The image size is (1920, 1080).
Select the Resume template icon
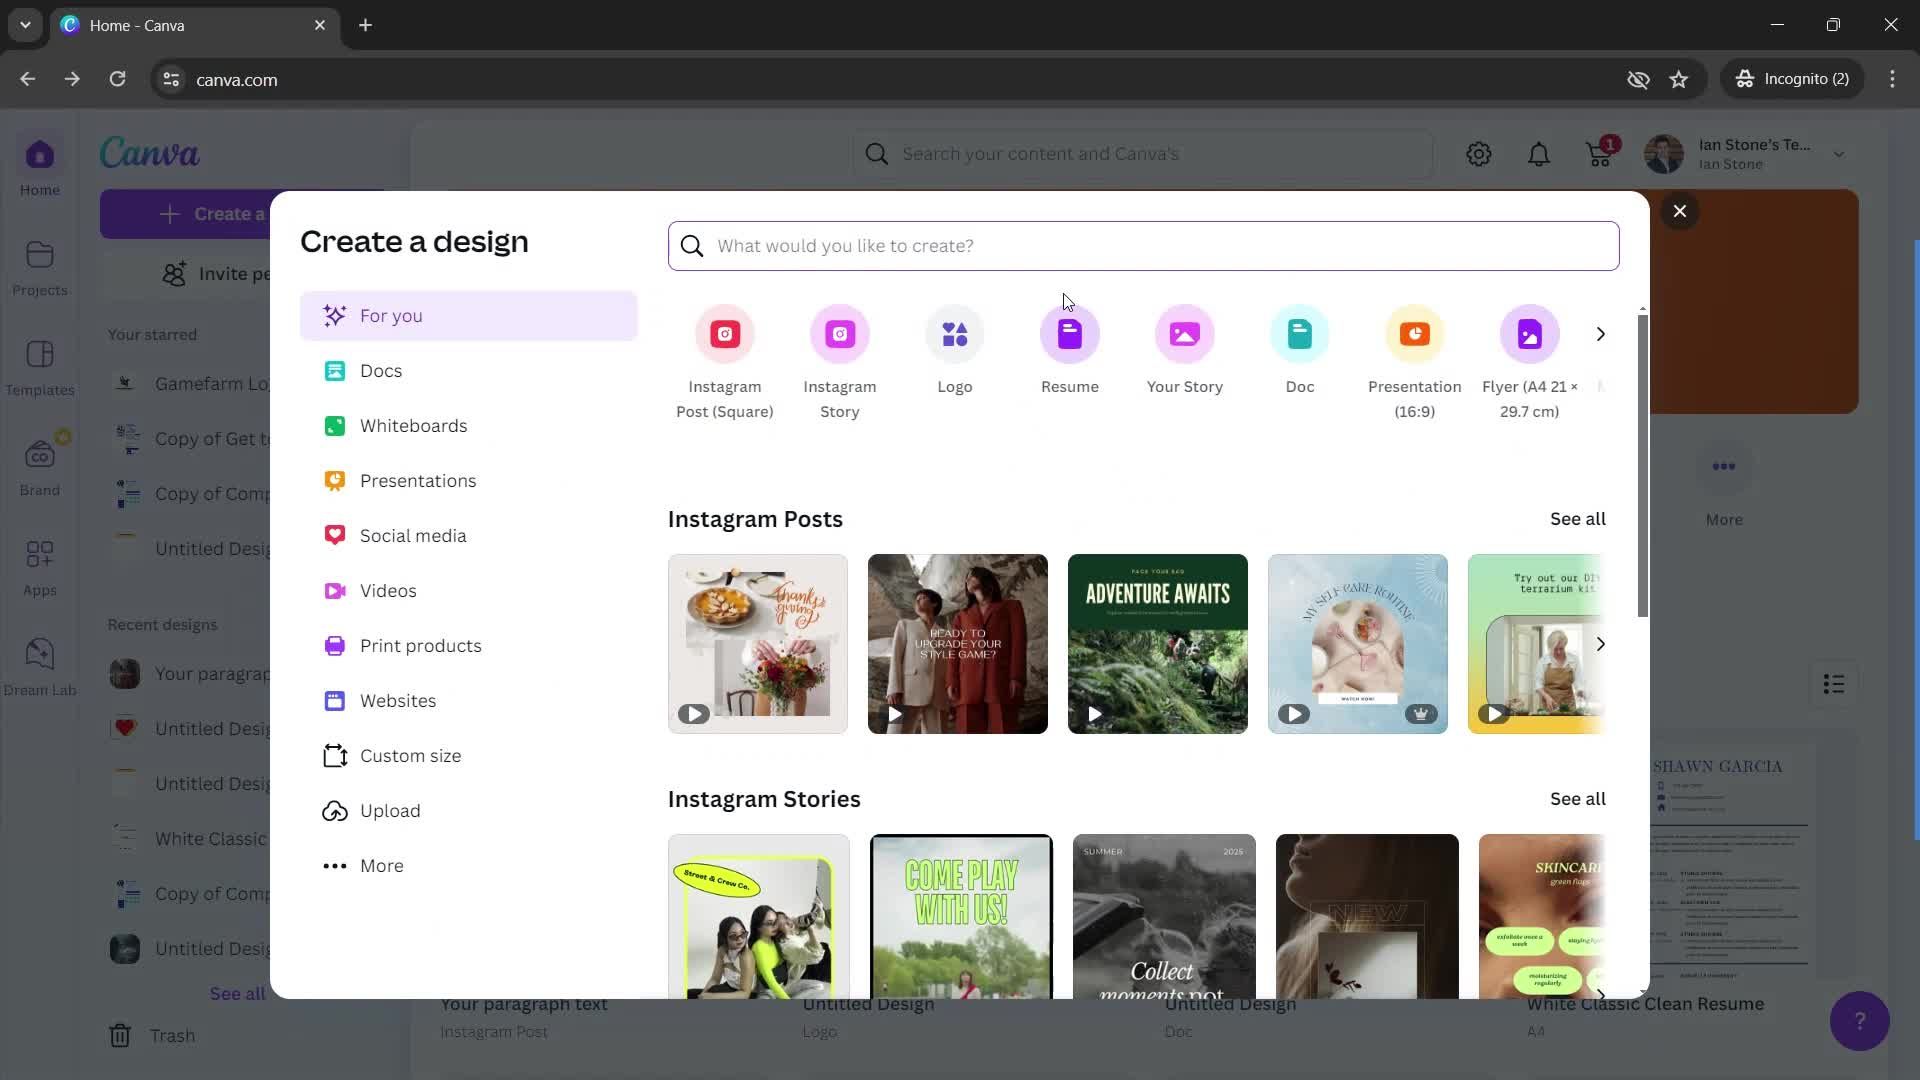coord(1069,332)
